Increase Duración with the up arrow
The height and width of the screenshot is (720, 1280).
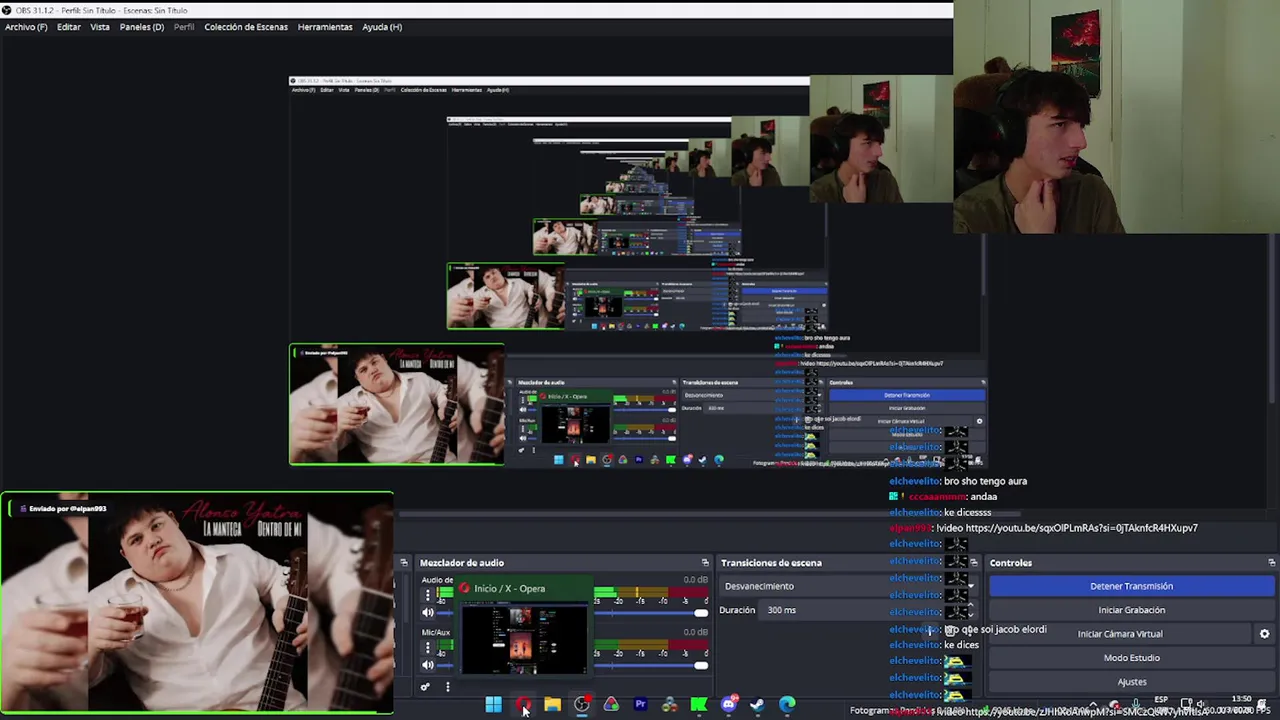pos(971,606)
